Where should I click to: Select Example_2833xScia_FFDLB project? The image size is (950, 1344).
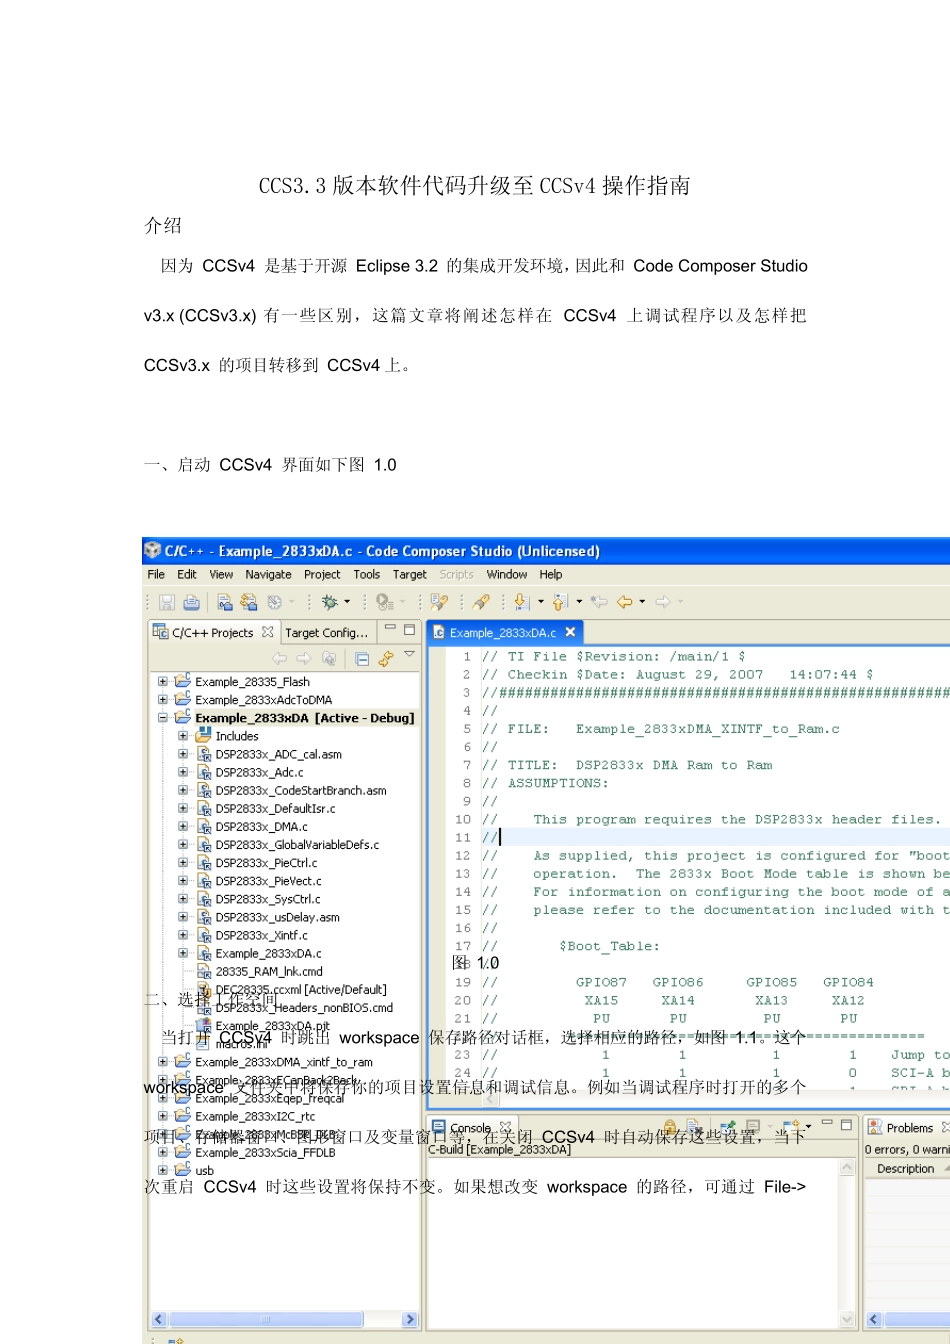(x=265, y=1152)
